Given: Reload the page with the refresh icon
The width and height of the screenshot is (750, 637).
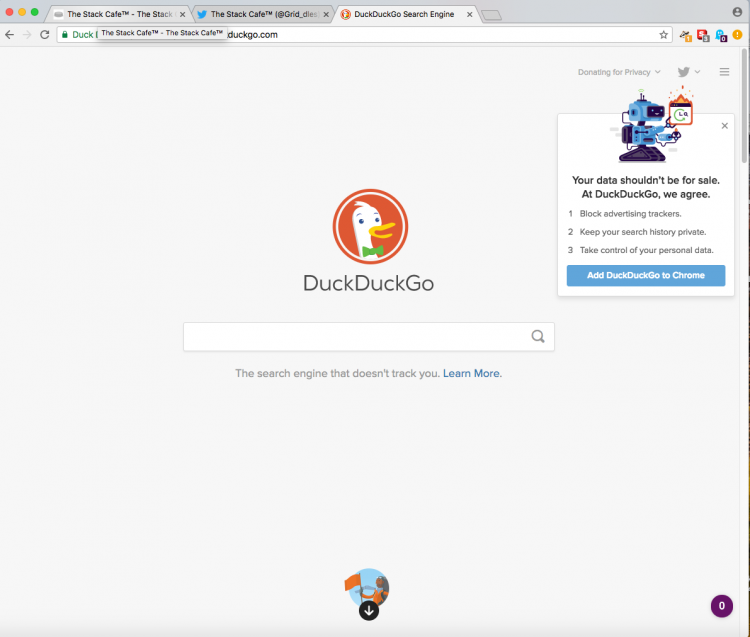Looking at the screenshot, I should coord(44,34).
